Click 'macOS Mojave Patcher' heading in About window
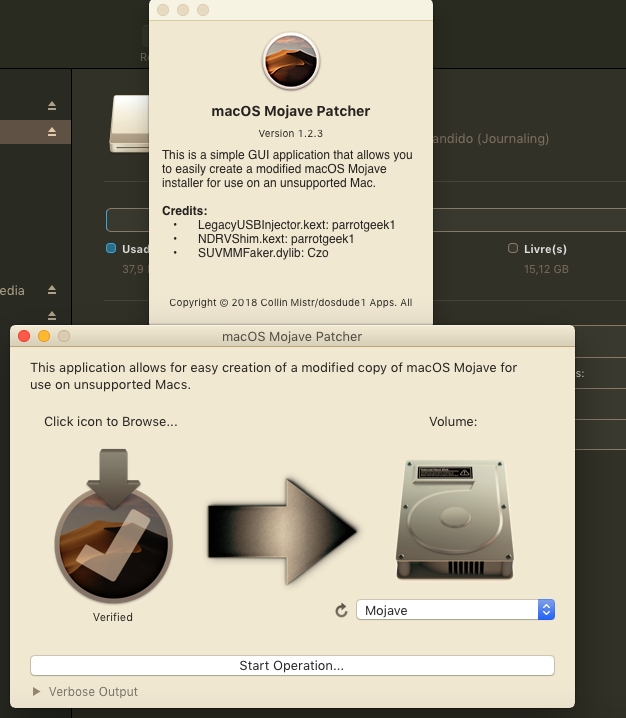 [x=290, y=111]
